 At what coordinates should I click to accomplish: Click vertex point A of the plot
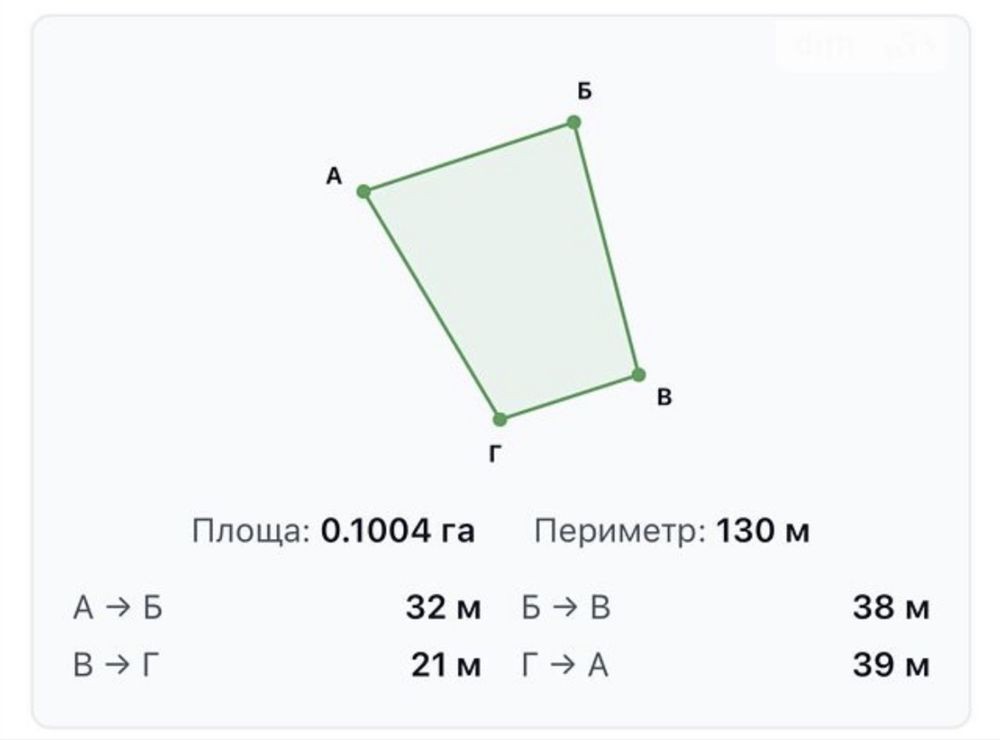[364, 191]
